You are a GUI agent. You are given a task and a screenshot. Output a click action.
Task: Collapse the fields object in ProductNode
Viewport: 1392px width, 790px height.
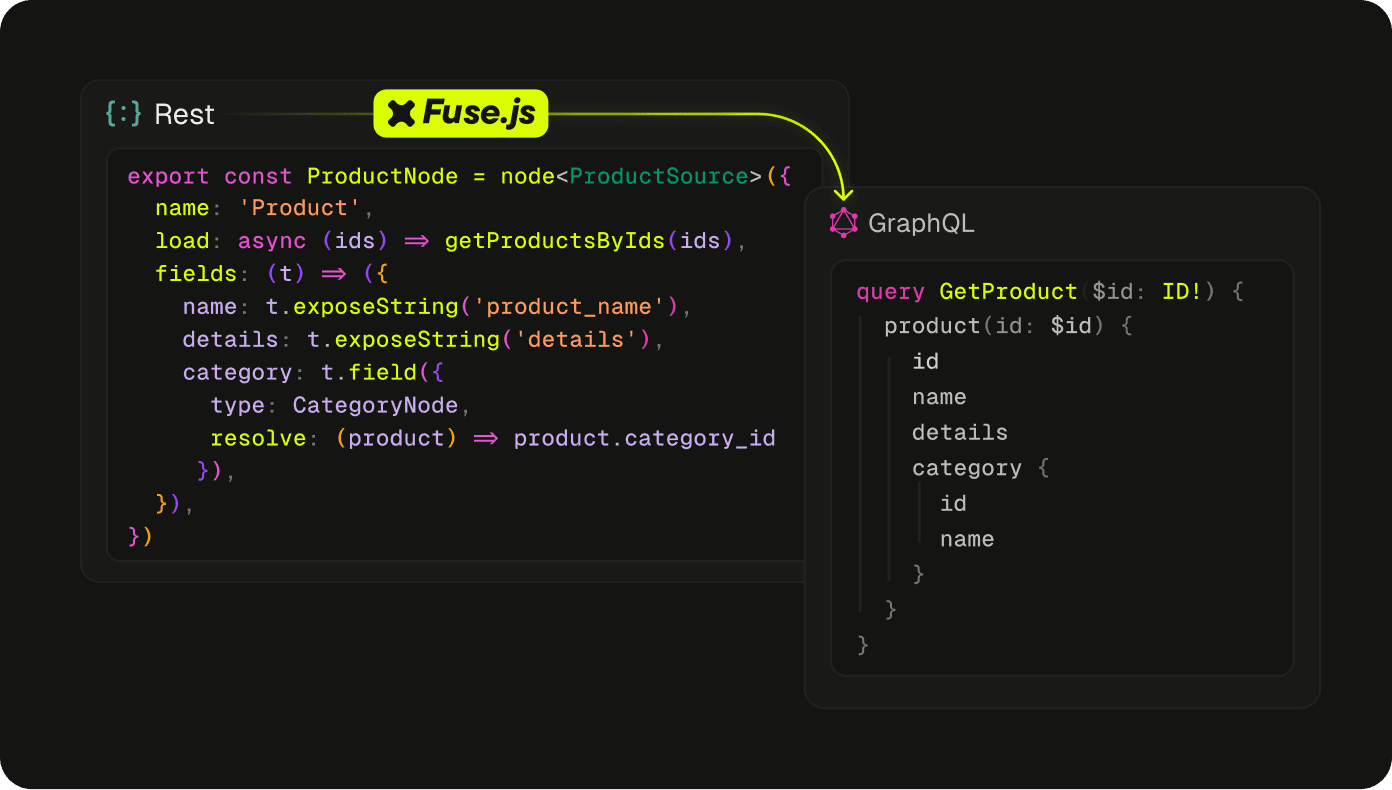196,273
